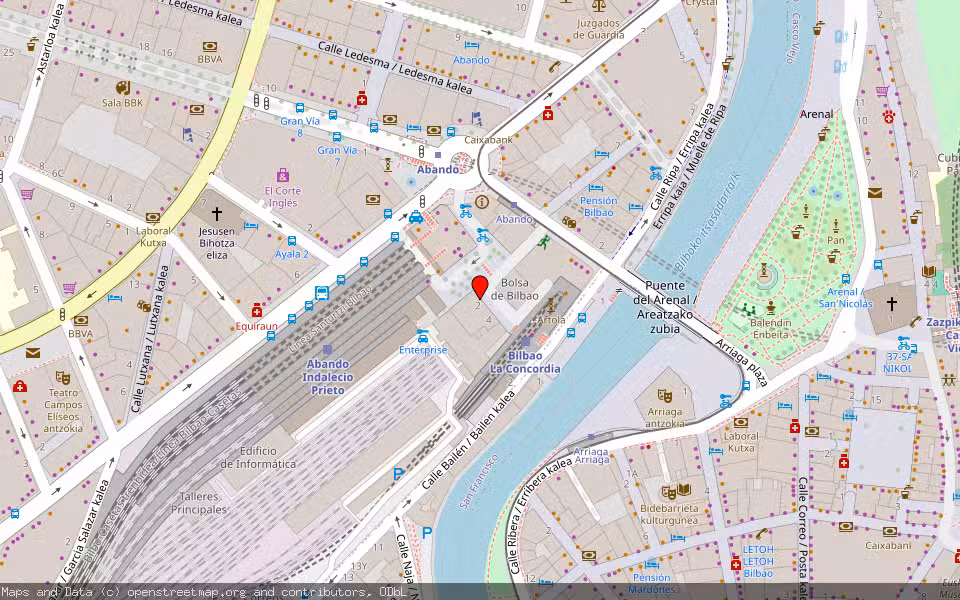Click the Juzgados de Guardia scales icon
This screenshot has width=960, height=600.
(x=598, y=6)
